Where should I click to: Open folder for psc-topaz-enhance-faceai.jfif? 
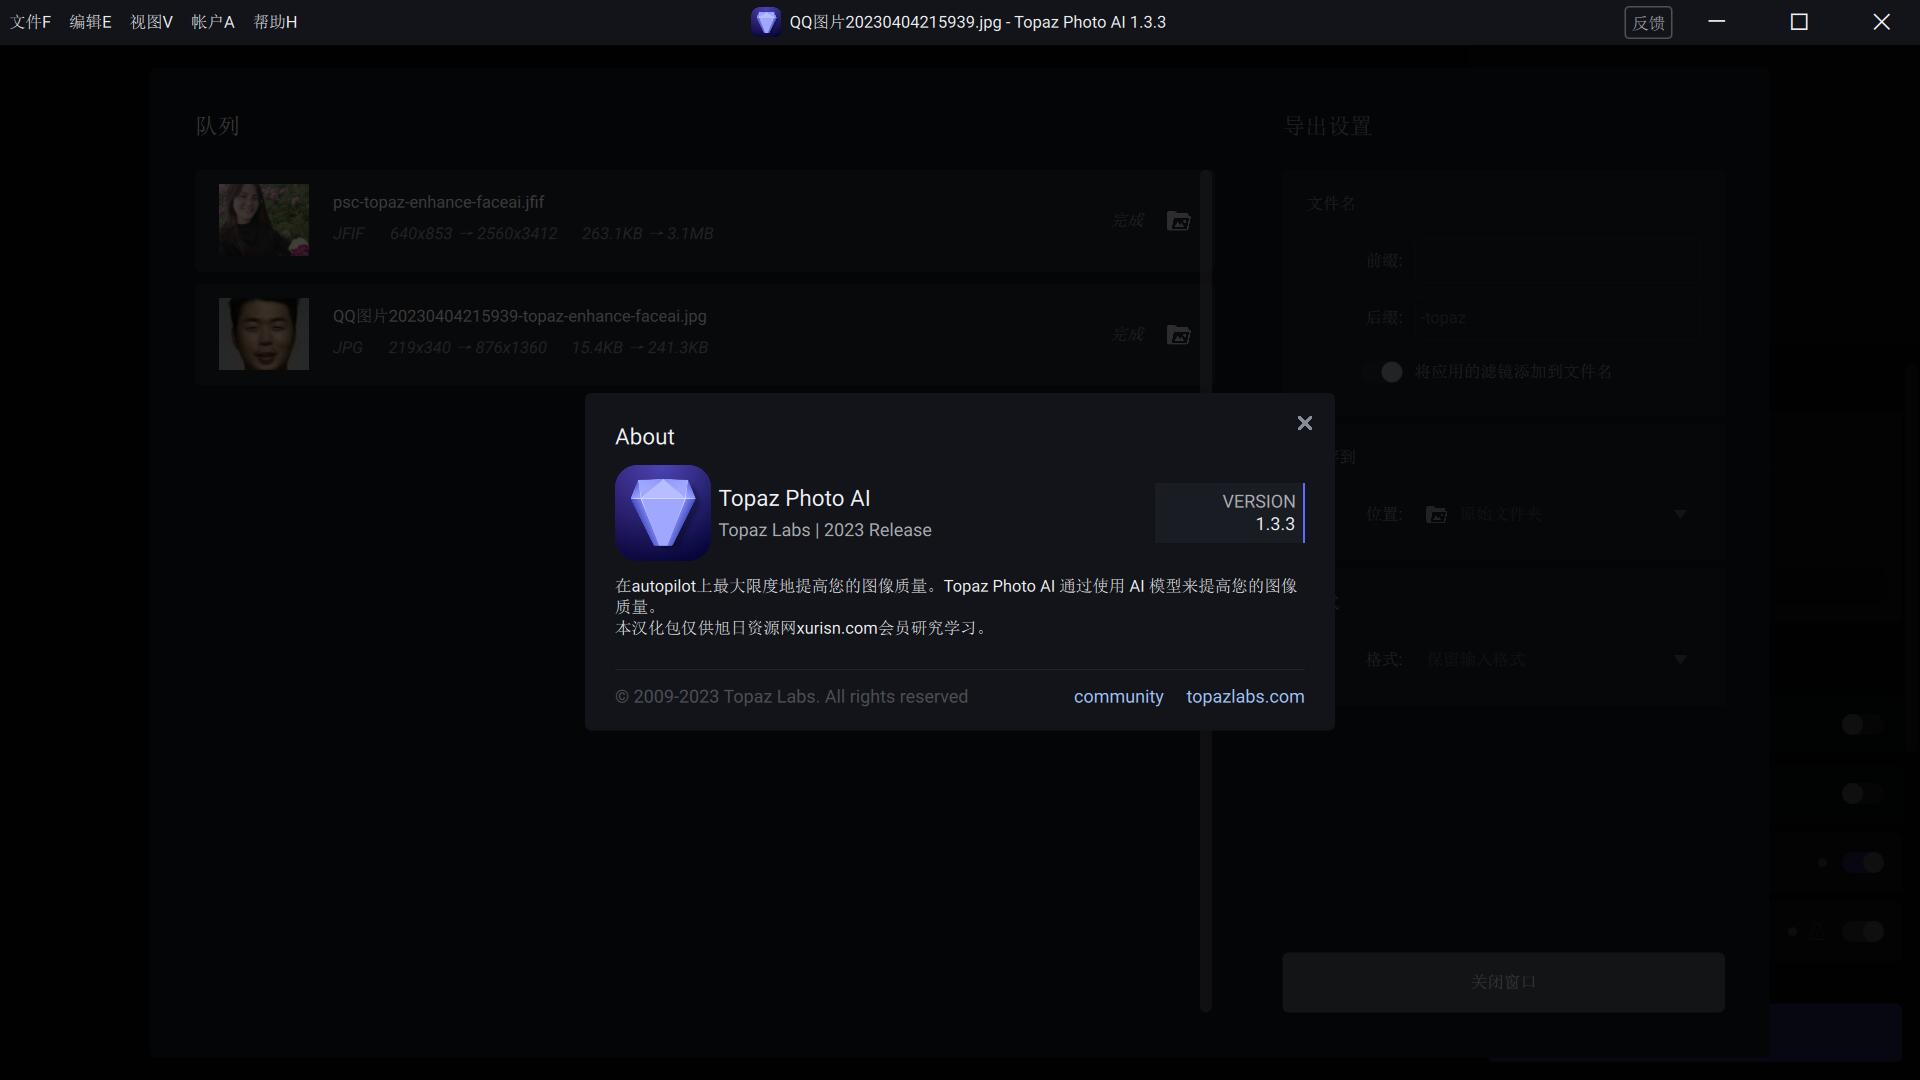coord(1178,221)
